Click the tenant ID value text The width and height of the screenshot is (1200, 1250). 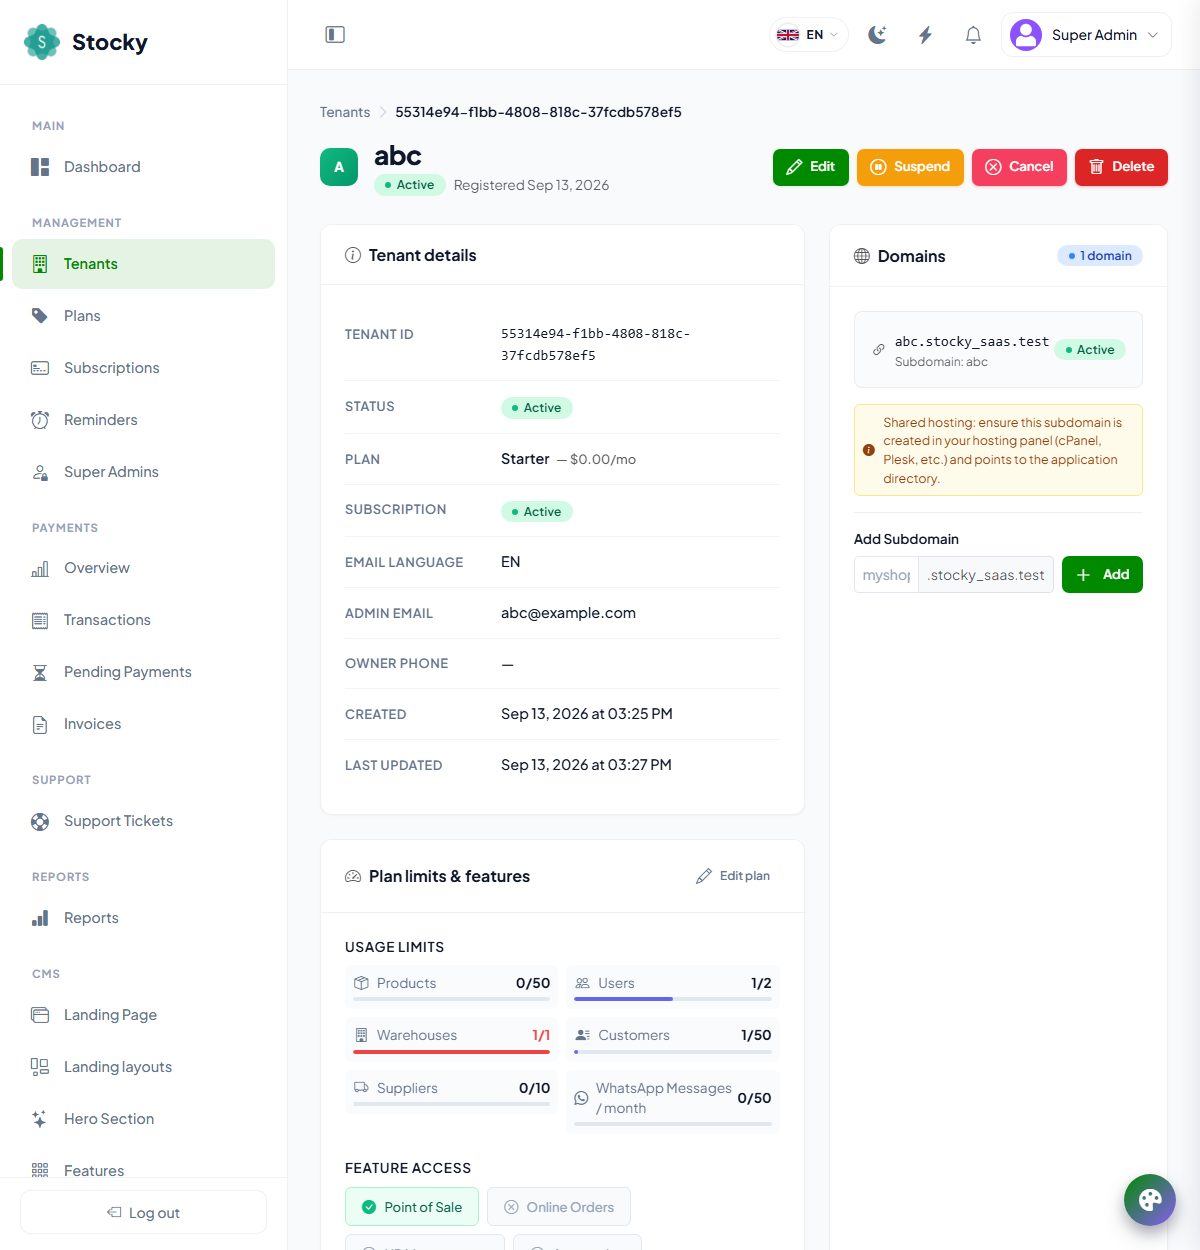(x=595, y=345)
